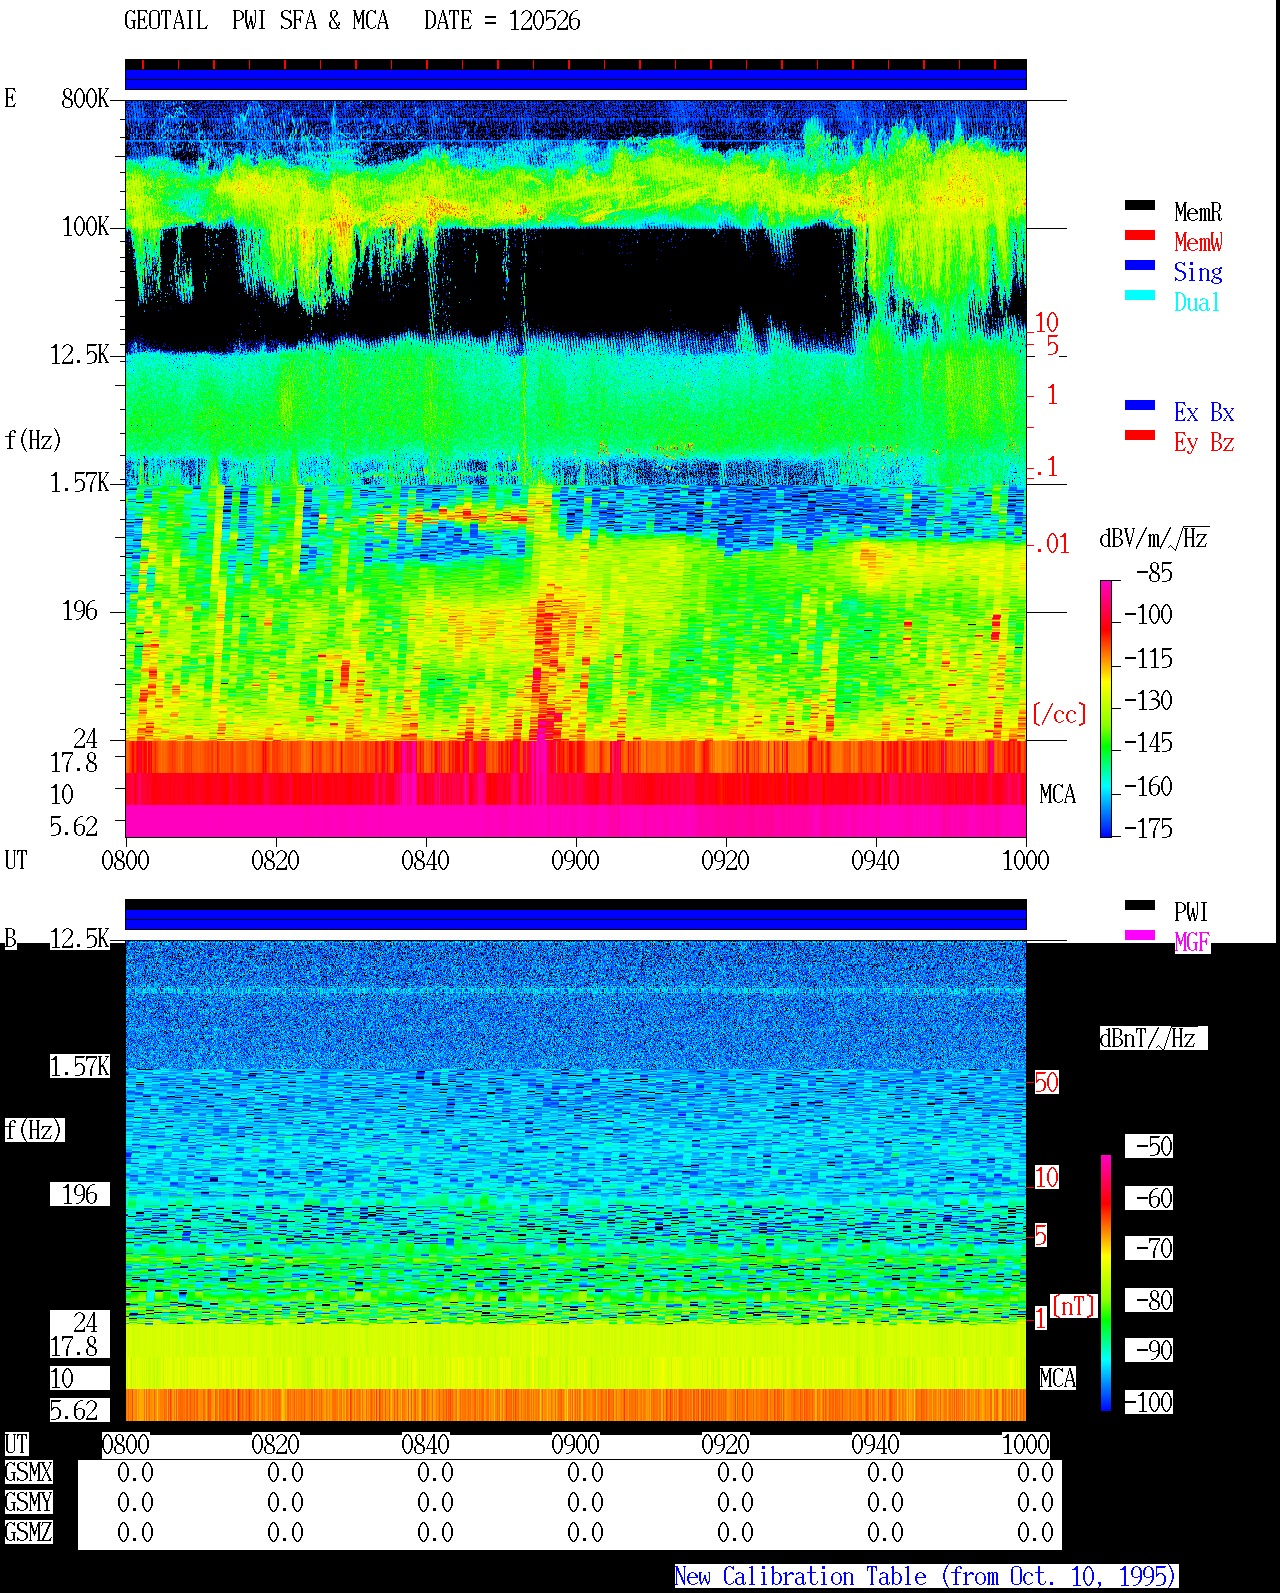
Task: Click the 'PWI' legend label
Action: pyautogui.click(x=1191, y=912)
